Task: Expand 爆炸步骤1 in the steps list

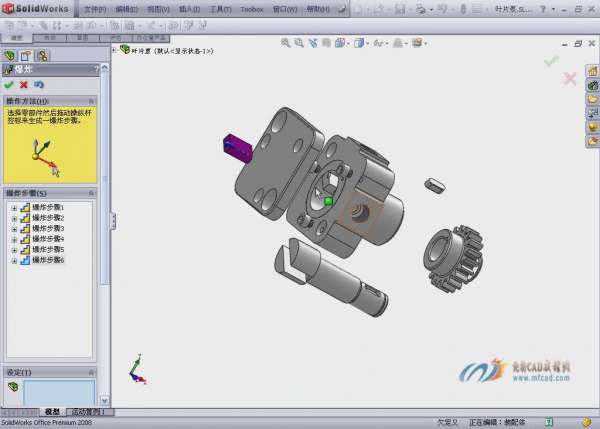Action: 13,207
